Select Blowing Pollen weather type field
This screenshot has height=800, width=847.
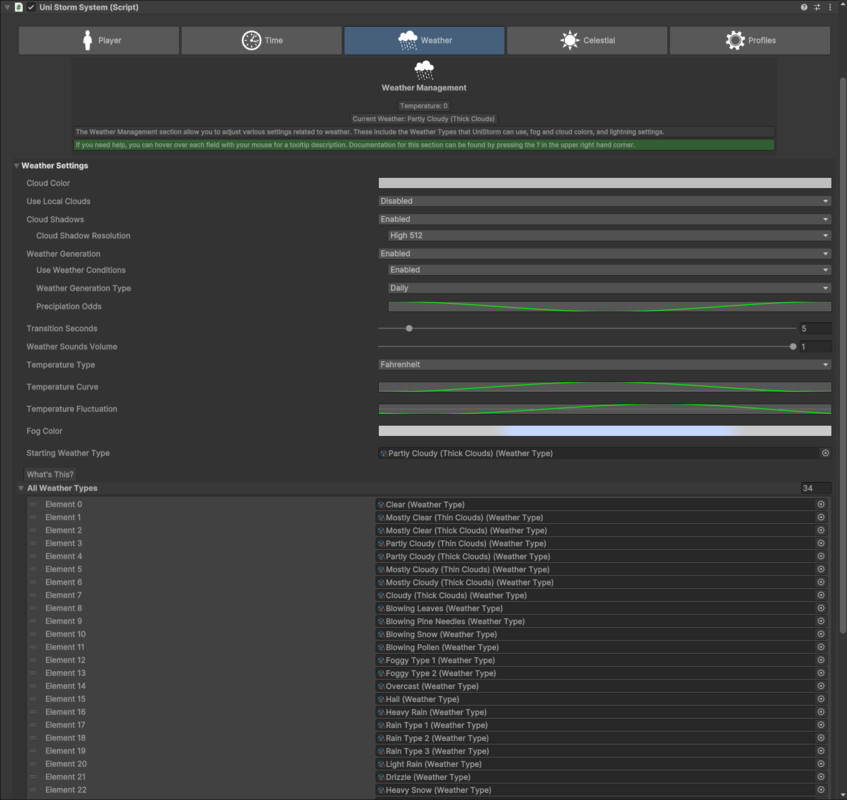(x=595, y=647)
